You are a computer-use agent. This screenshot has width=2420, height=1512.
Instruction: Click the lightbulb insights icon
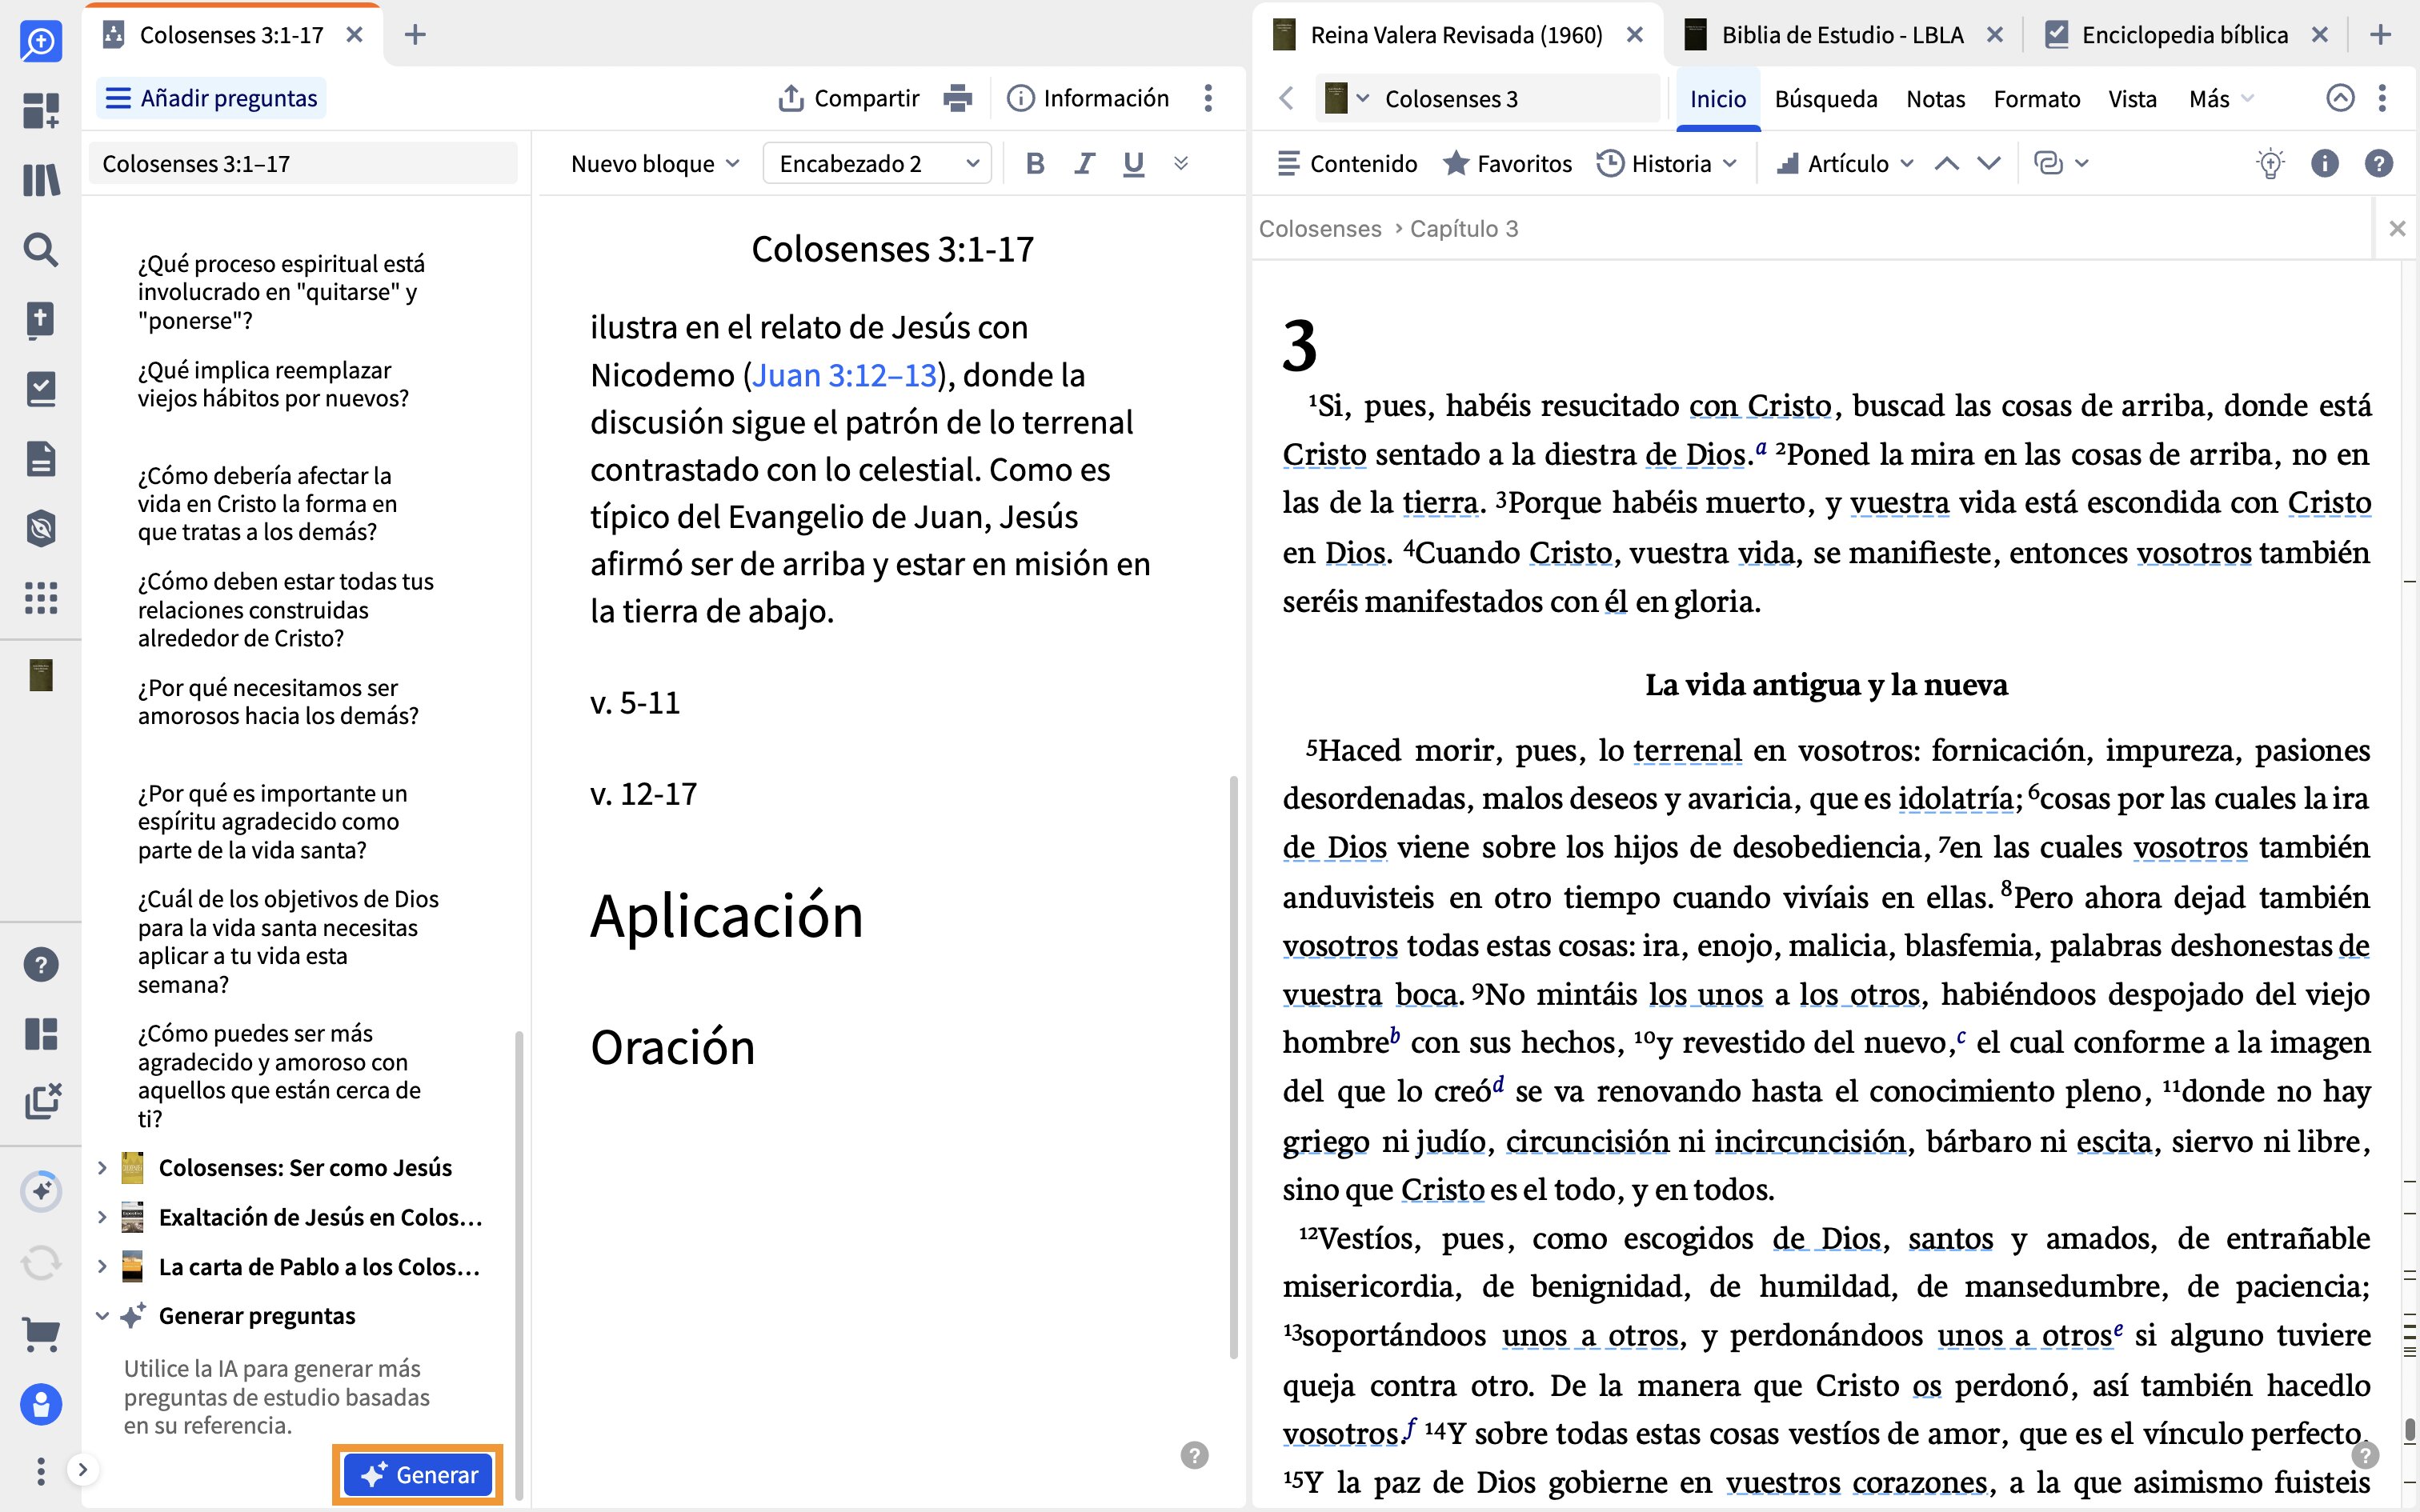pyautogui.click(x=2270, y=163)
